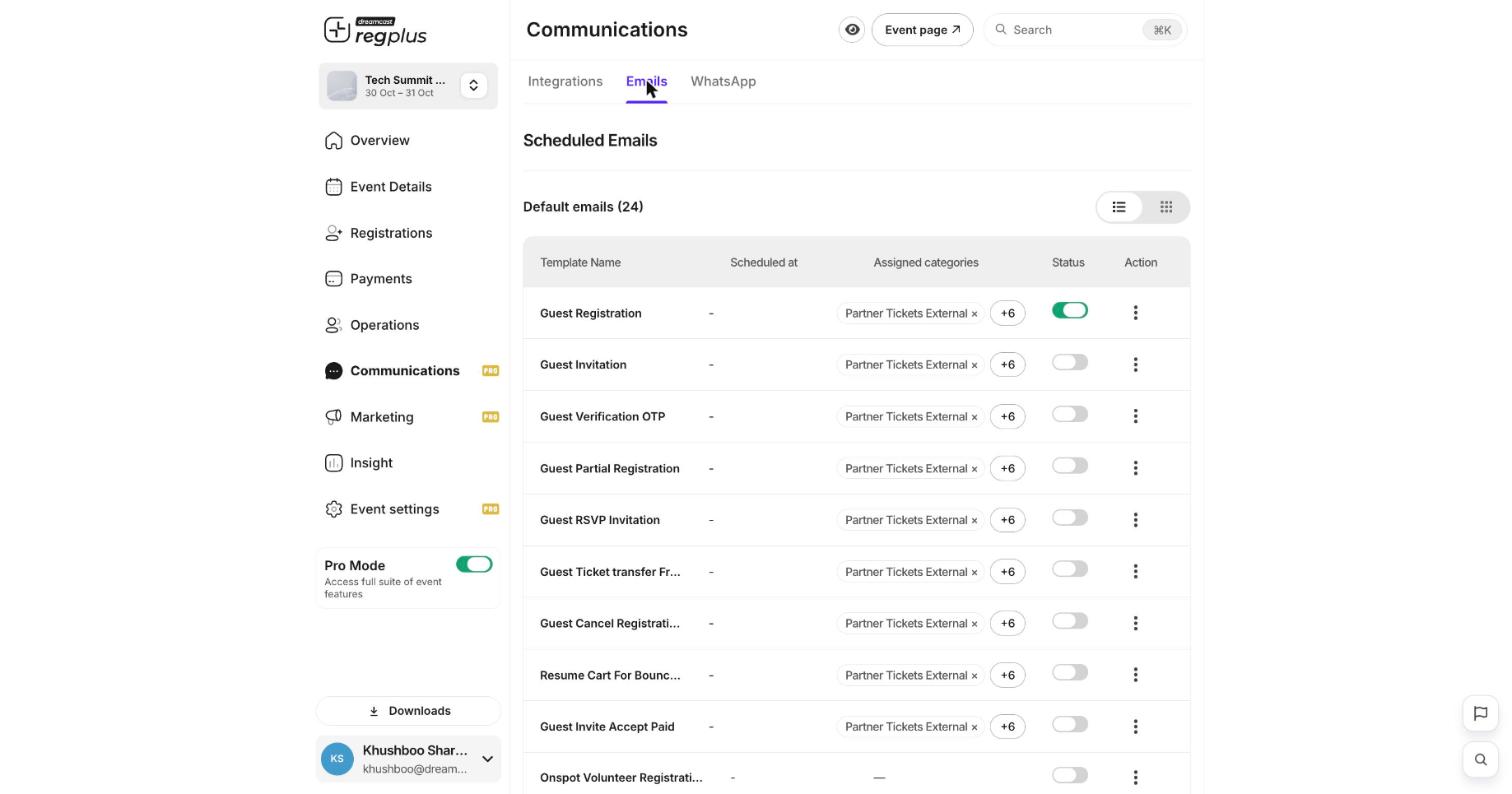This screenshot has width=1512, height=794.
Task: Click Guest Ticket transfer template name
Action: pos(610,572)
